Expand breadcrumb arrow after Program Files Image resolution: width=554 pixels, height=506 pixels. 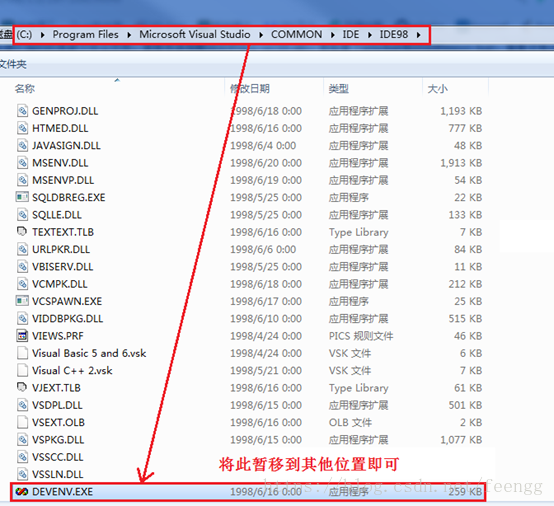point(129,35)
